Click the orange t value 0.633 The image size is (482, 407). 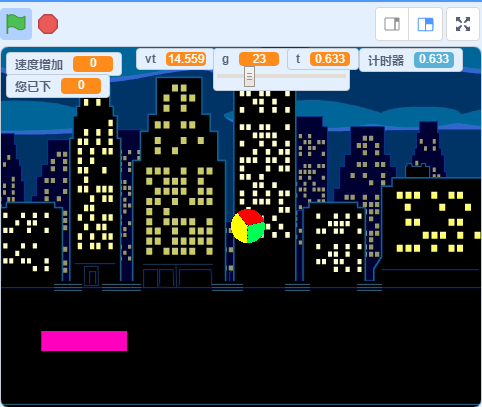(330, 59)
